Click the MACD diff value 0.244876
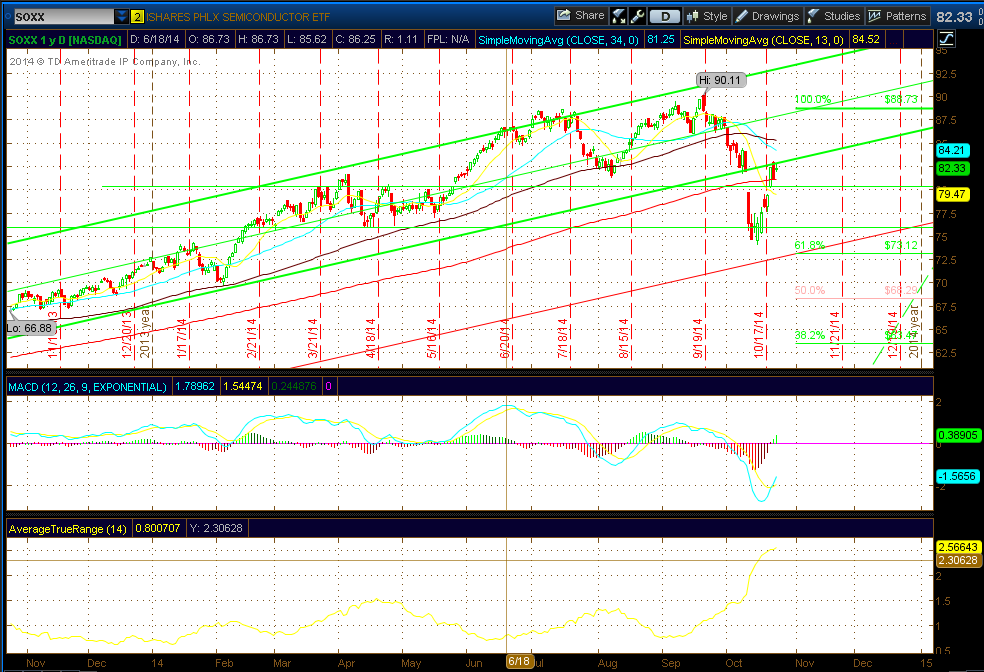This screenshot has height=672, width=984. (x=293, y=387)
